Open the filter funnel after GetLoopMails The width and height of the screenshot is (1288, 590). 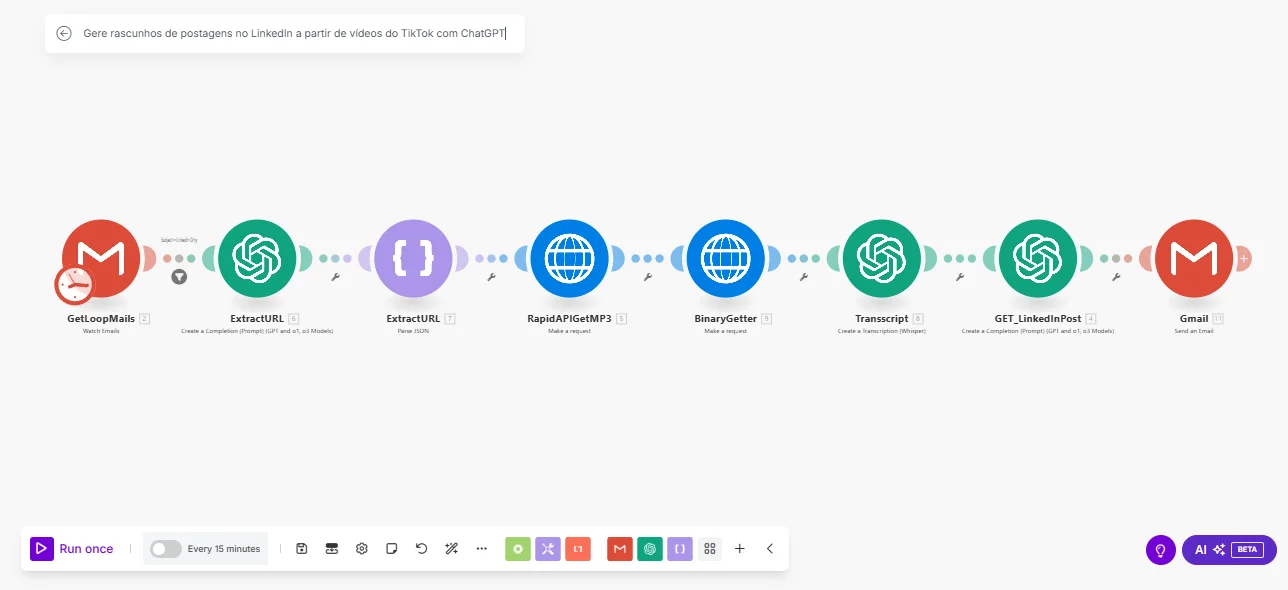click(x=179, y=277)
